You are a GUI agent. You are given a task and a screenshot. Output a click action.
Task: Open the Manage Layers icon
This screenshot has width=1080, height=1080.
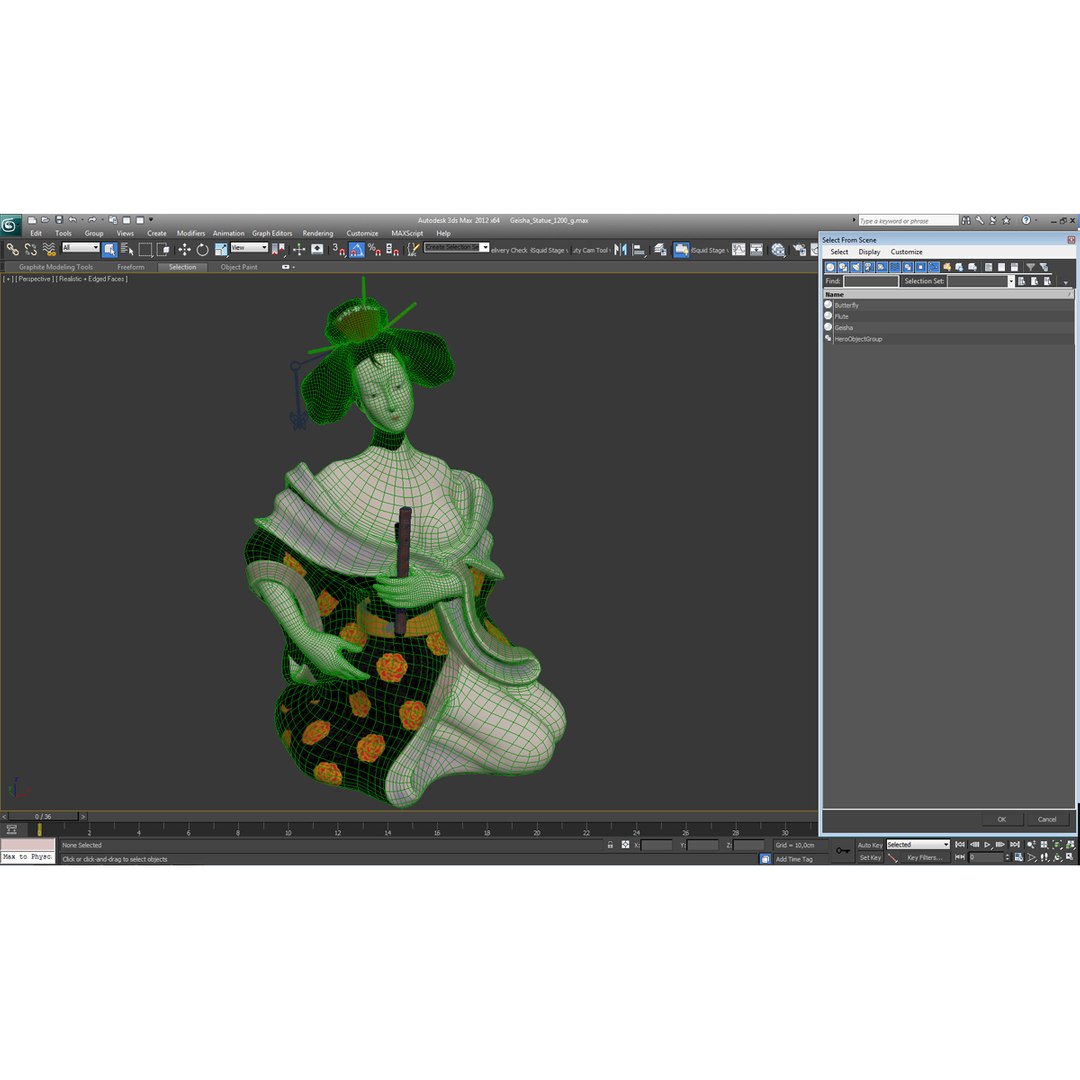(x=661, y=249)
